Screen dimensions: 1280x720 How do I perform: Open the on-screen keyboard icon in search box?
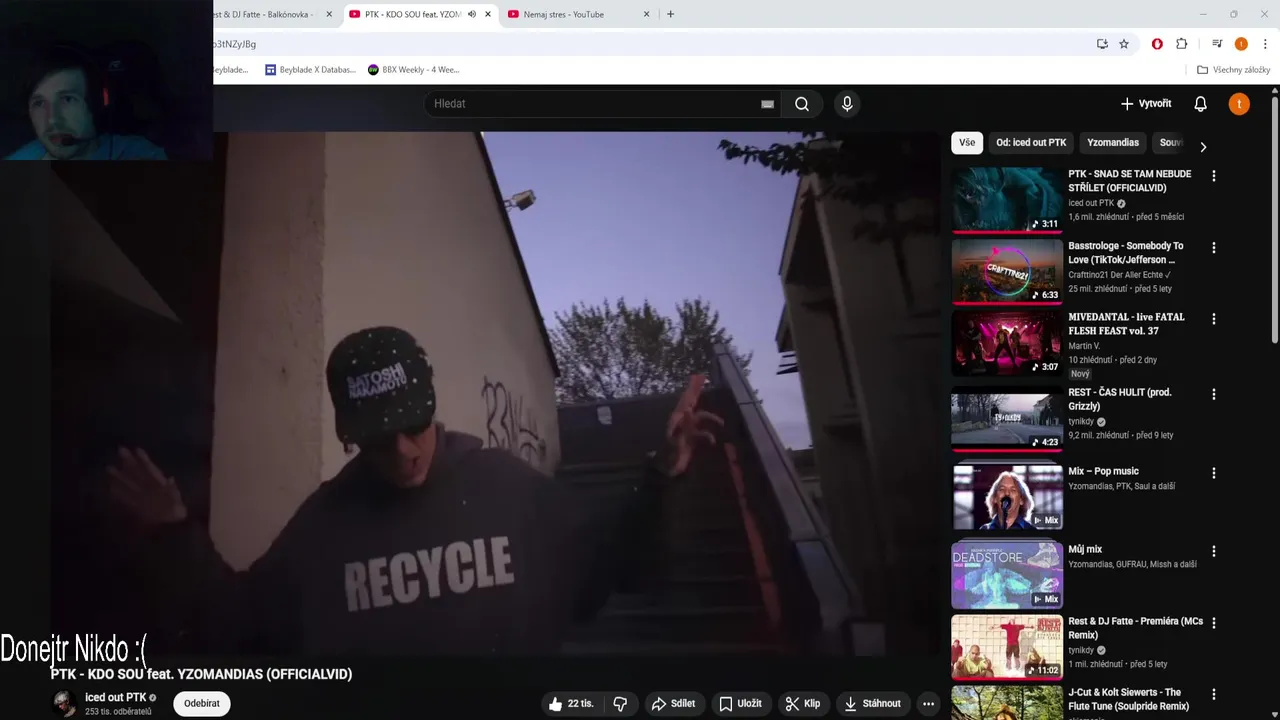[x=767, y=104]
